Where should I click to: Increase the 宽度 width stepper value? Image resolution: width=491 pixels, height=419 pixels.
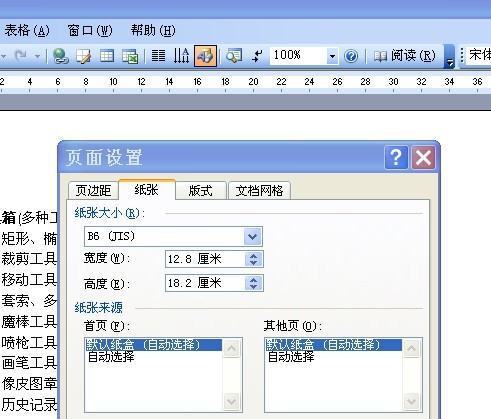pos(253,256)
